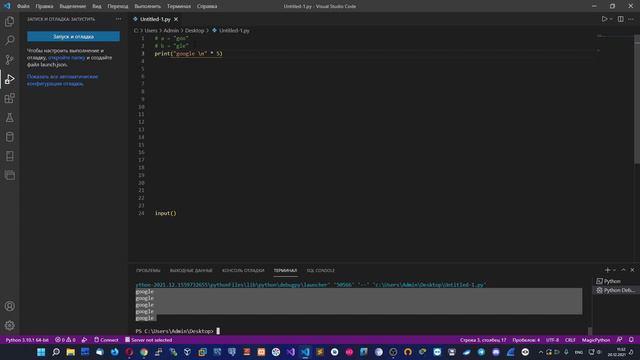
Task: Open launch profile dropdown next to plus
Action: point(614,270)
